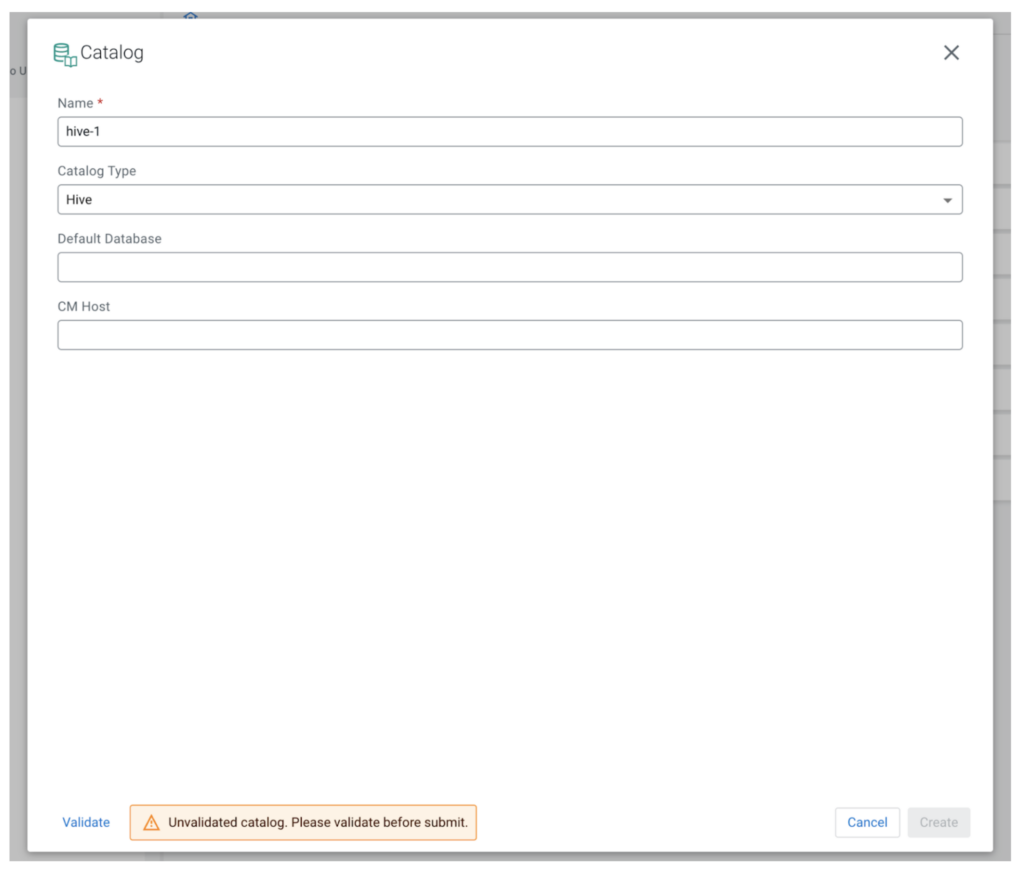This screenshot has height=873, width=1024.
Task: Cancel the catalog creation
Action: (x=867, y=822)
